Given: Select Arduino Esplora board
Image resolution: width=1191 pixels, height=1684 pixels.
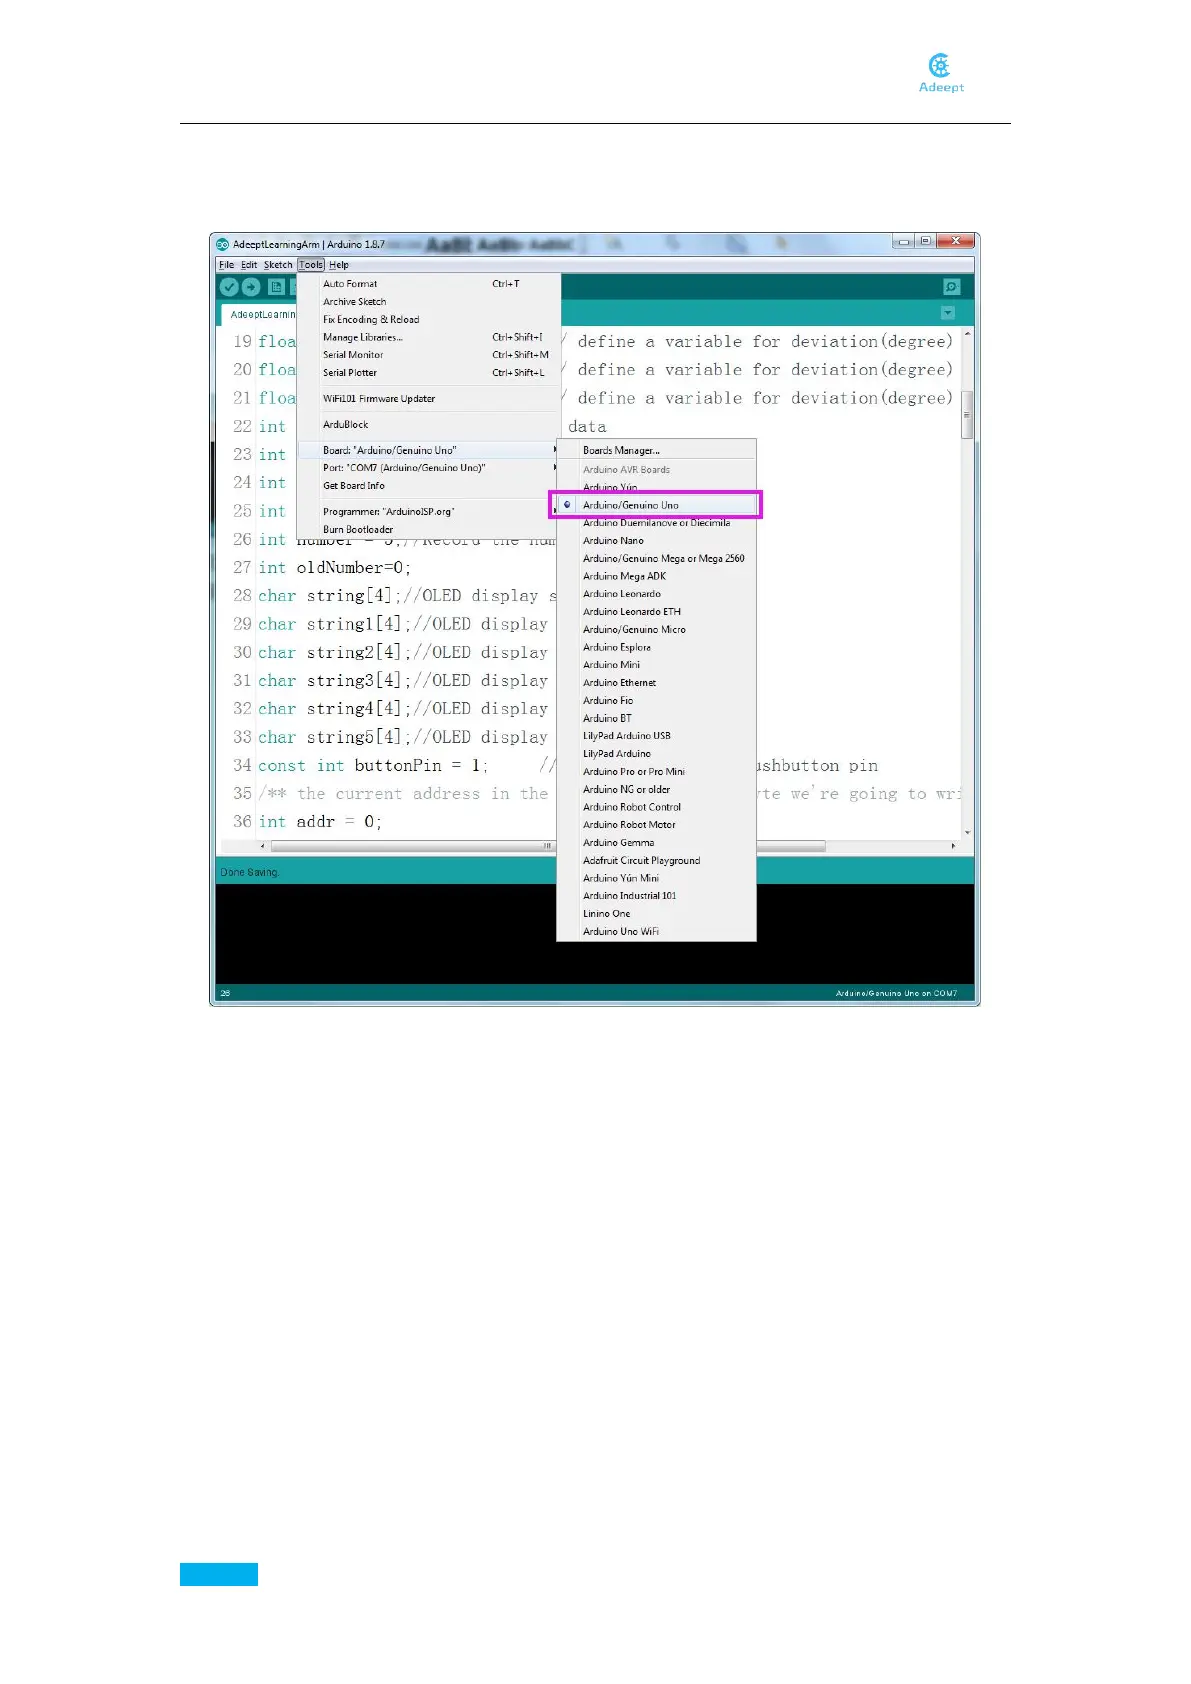Looking at the screenshot, I should 656,648.
